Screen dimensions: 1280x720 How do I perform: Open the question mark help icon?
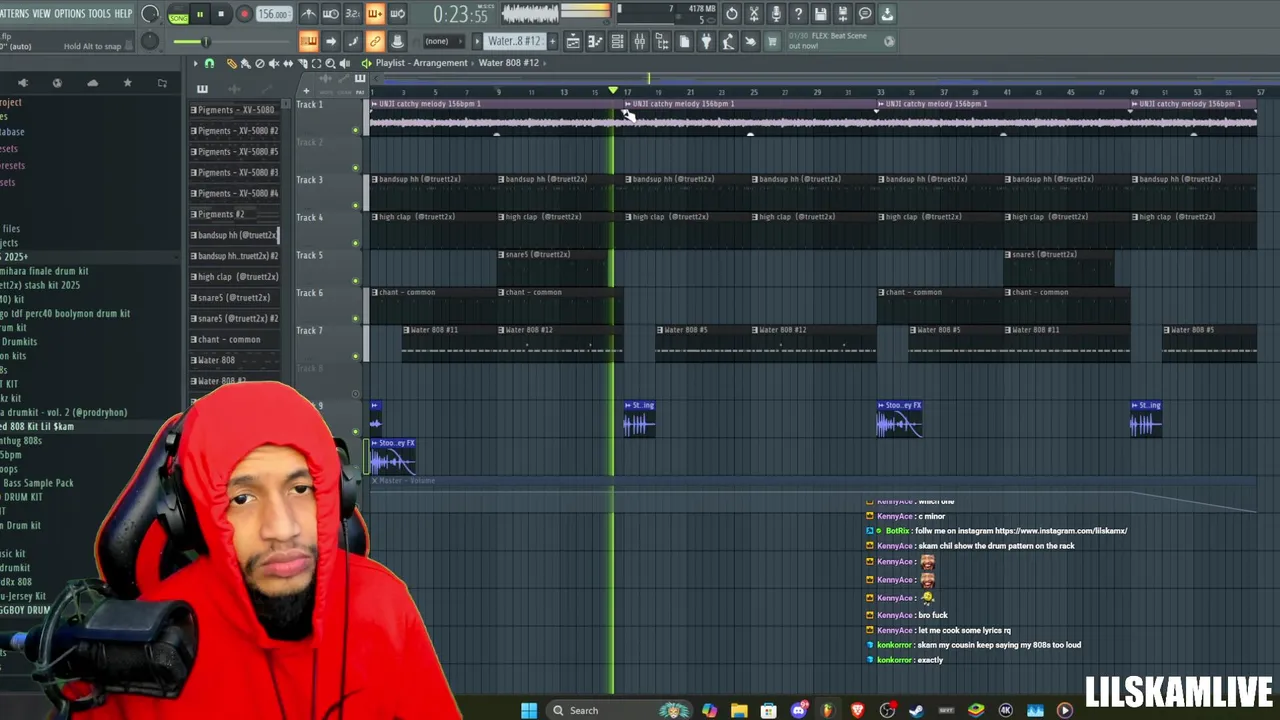point(798,14)
